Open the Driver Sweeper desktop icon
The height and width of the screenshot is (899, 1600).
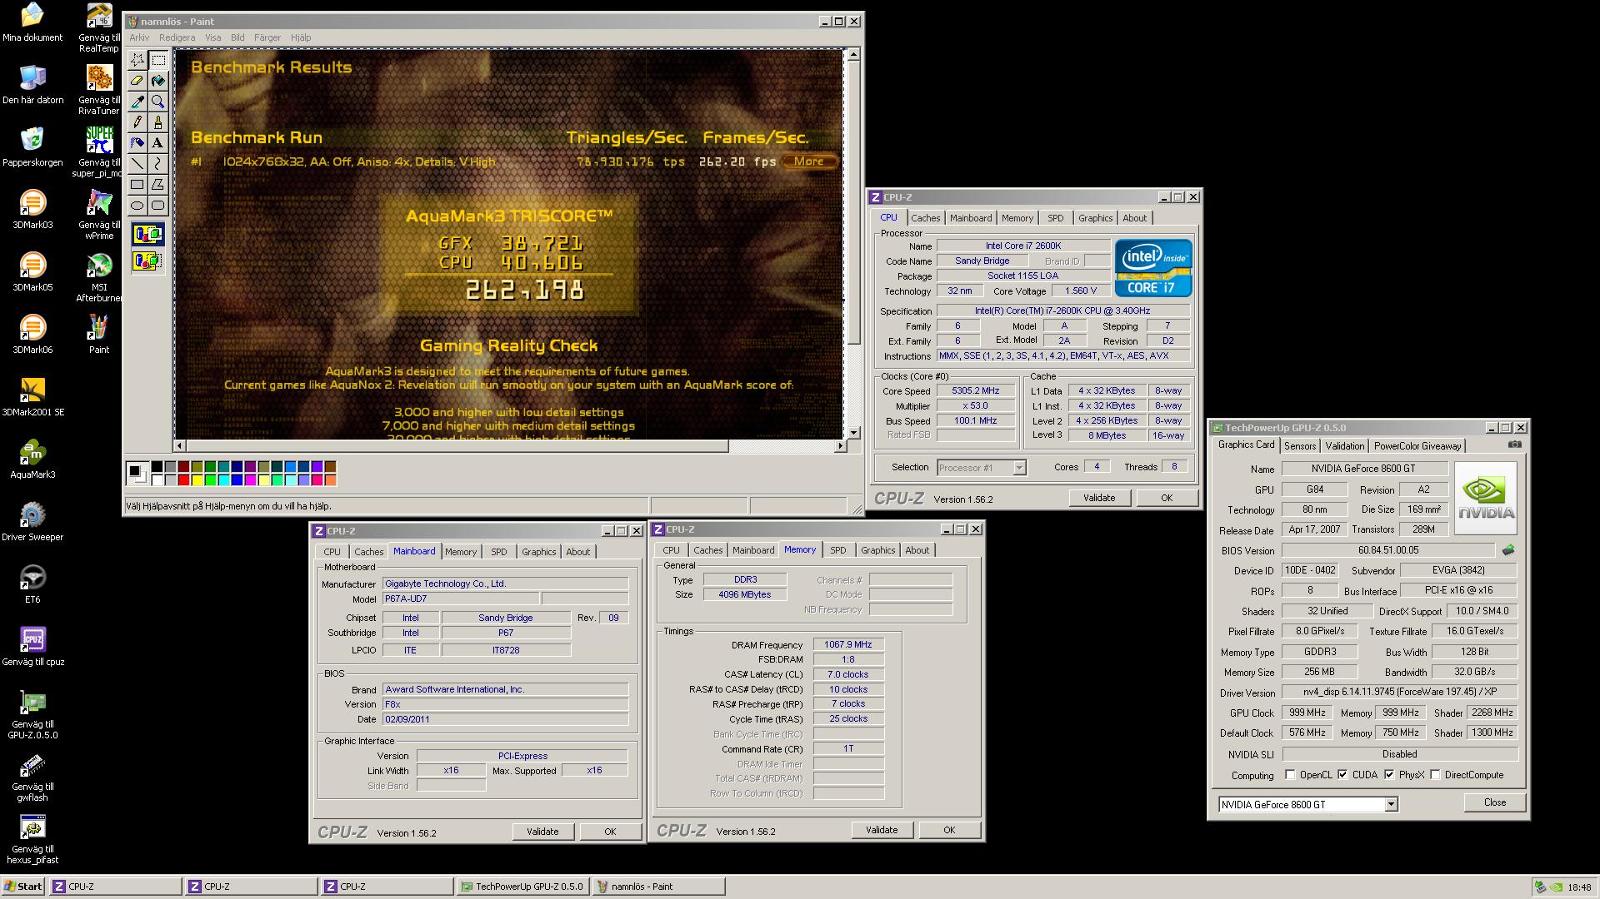[x=32, y=521]
